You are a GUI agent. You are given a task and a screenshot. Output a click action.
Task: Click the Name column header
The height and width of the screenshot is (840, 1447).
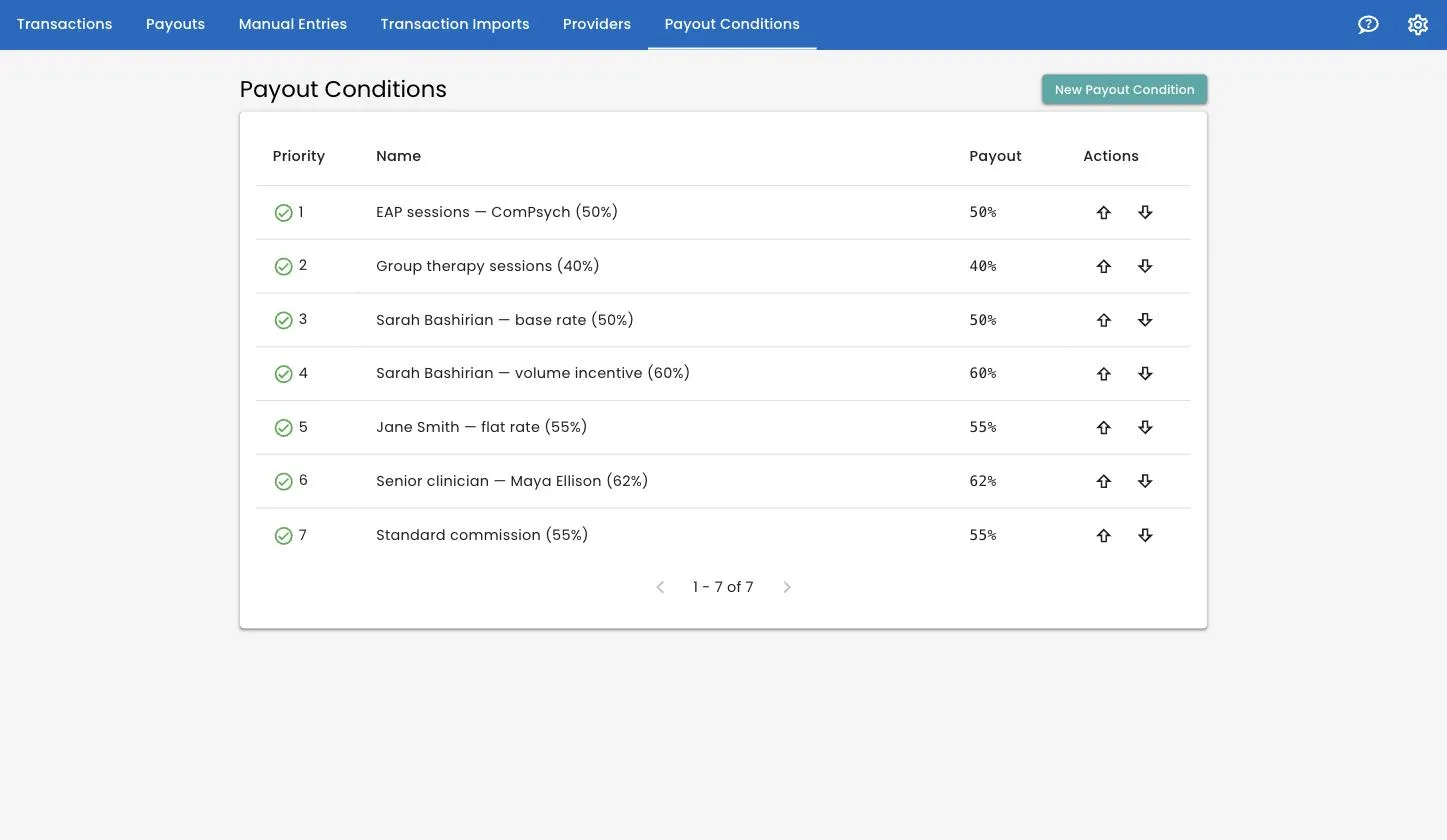point(398,156)
